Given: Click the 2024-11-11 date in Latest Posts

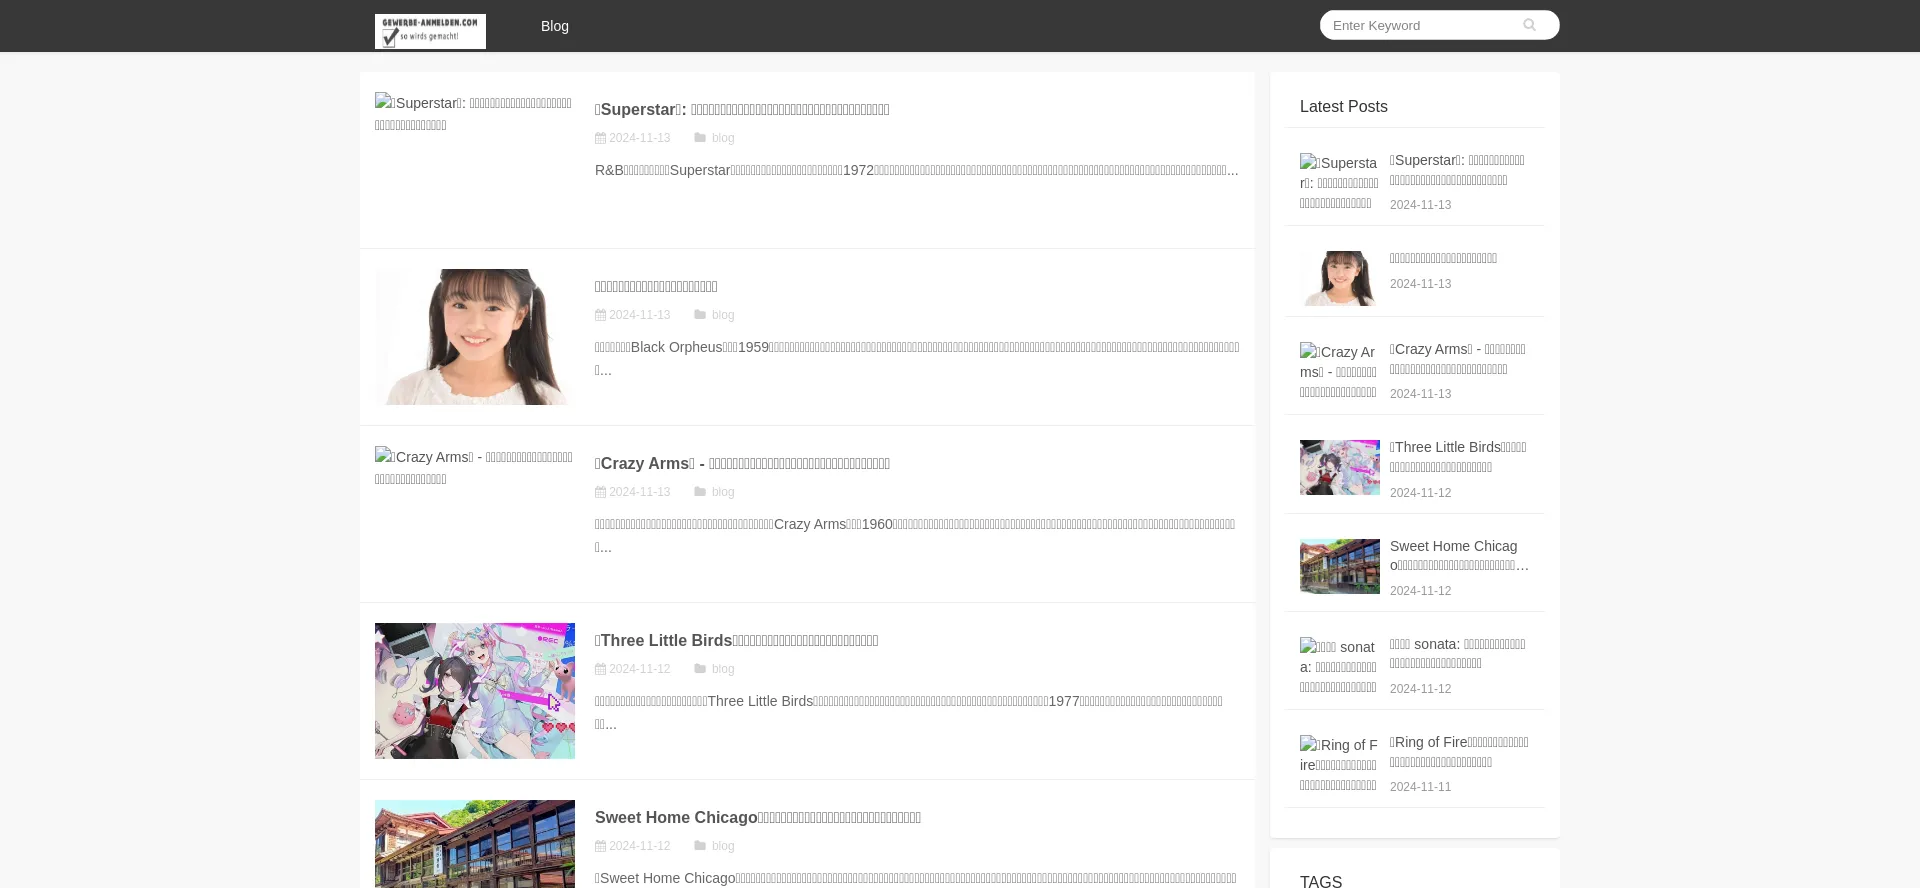Looking at the screenshot, I should [1420, 787].
